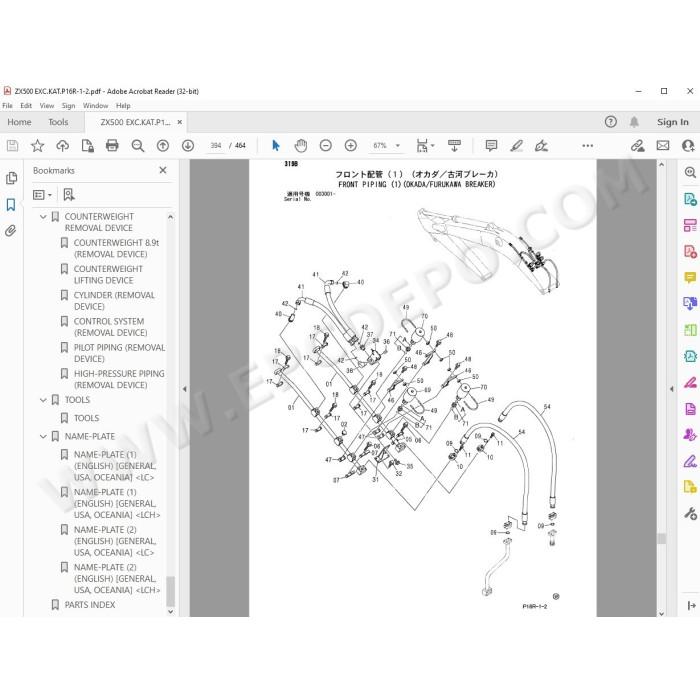Toggle the Page Thumbnails panel
The width and height of the screenshot is (700, 700).
pos(11,178)
